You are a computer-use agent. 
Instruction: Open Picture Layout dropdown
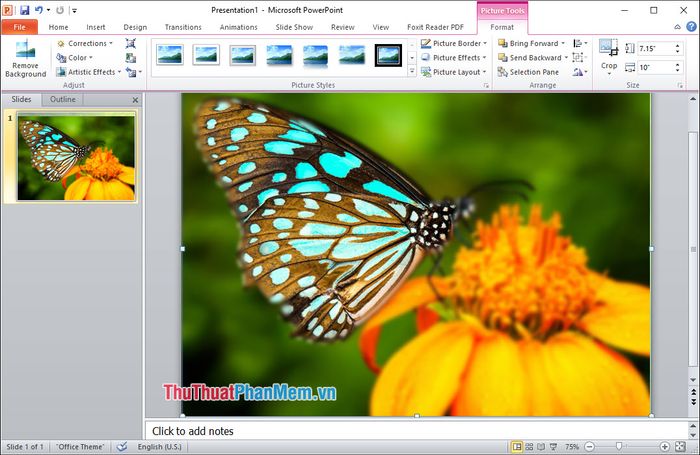454,72
